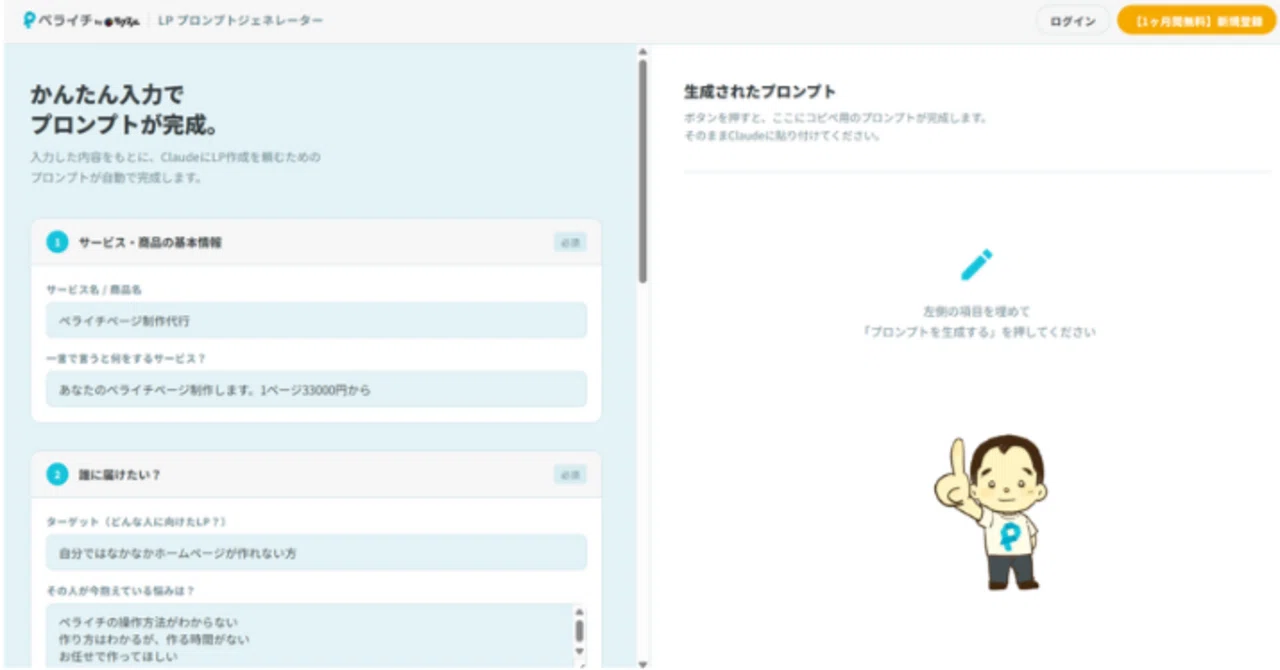This screenshot has height=670, width=1280.
Task: Click the left panel scroll down arrow
Action: click(642, 663)
